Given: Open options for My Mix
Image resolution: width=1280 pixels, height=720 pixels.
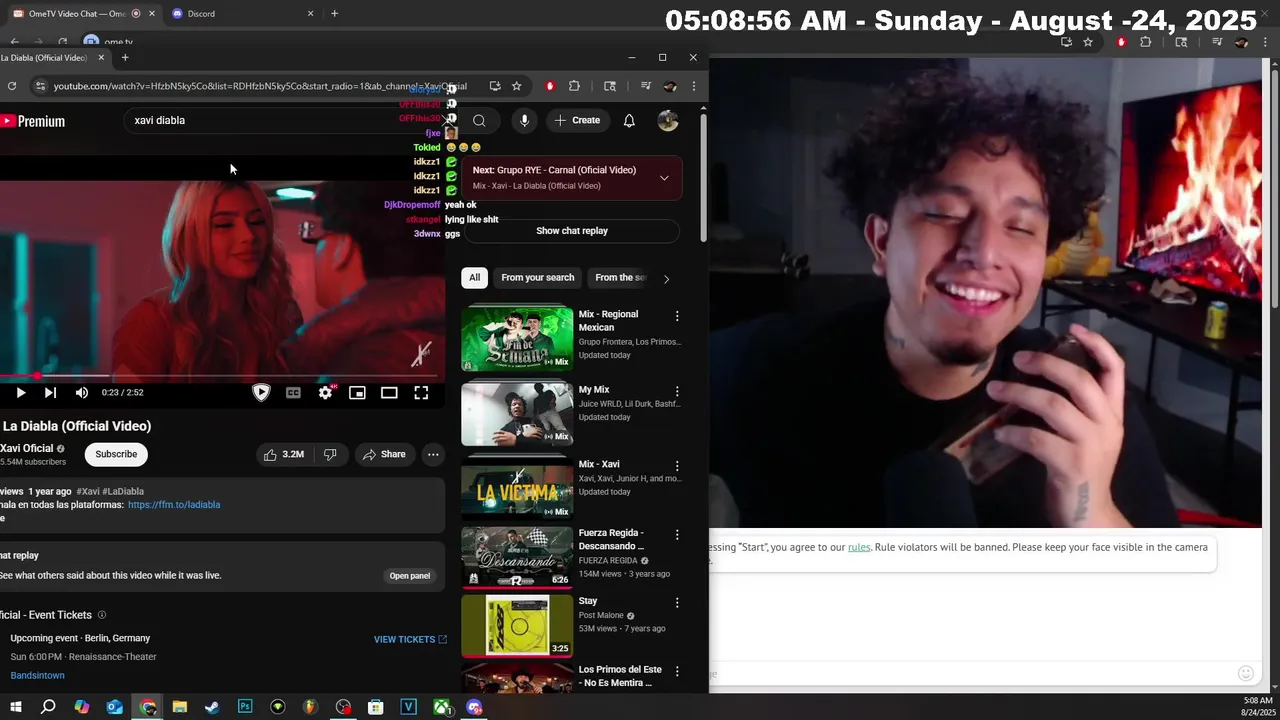Looking at the screenshot, I should (677, 391).
